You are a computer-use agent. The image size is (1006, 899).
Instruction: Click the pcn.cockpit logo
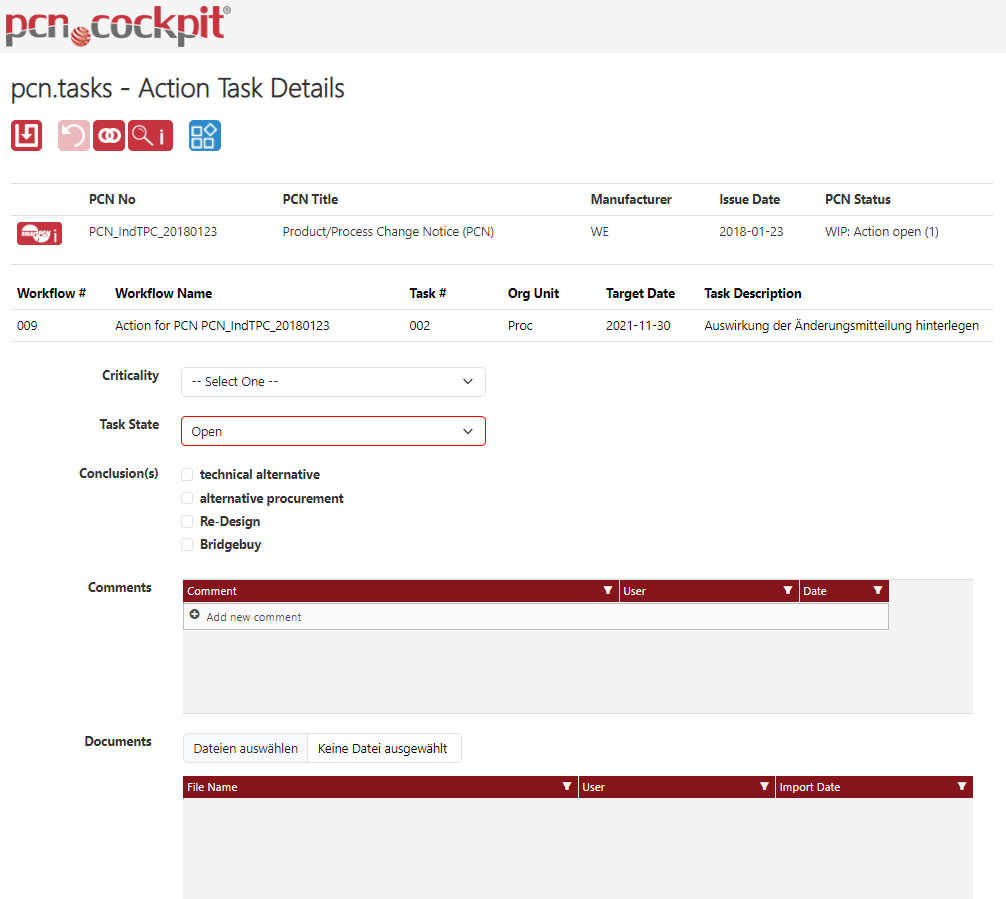pos(117,25)
